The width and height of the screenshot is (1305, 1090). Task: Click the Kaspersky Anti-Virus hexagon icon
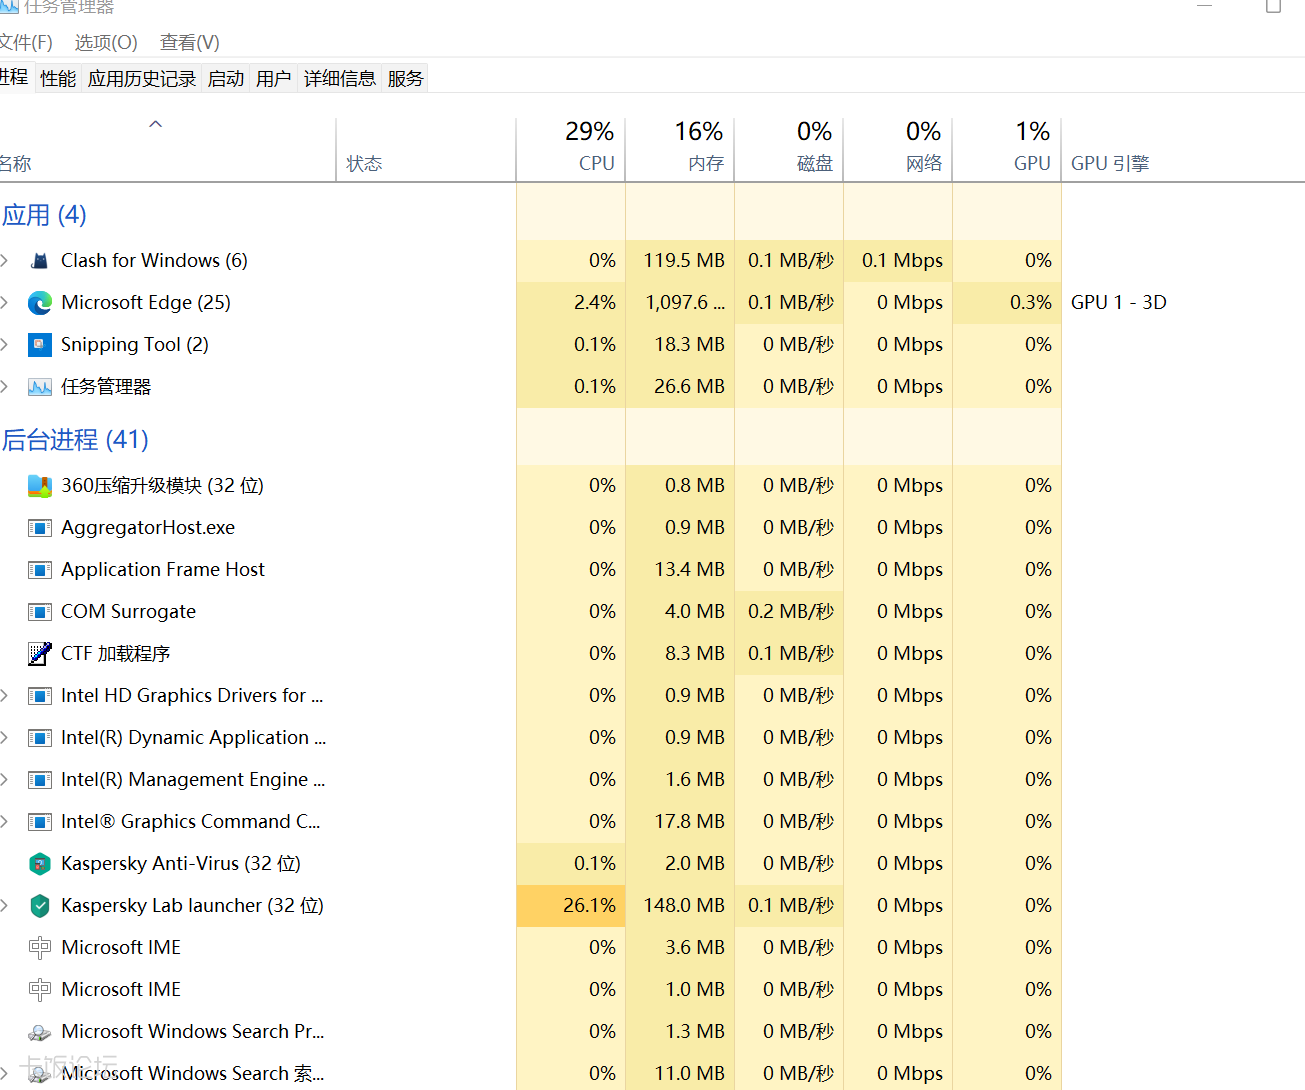[x=40, y=864]
